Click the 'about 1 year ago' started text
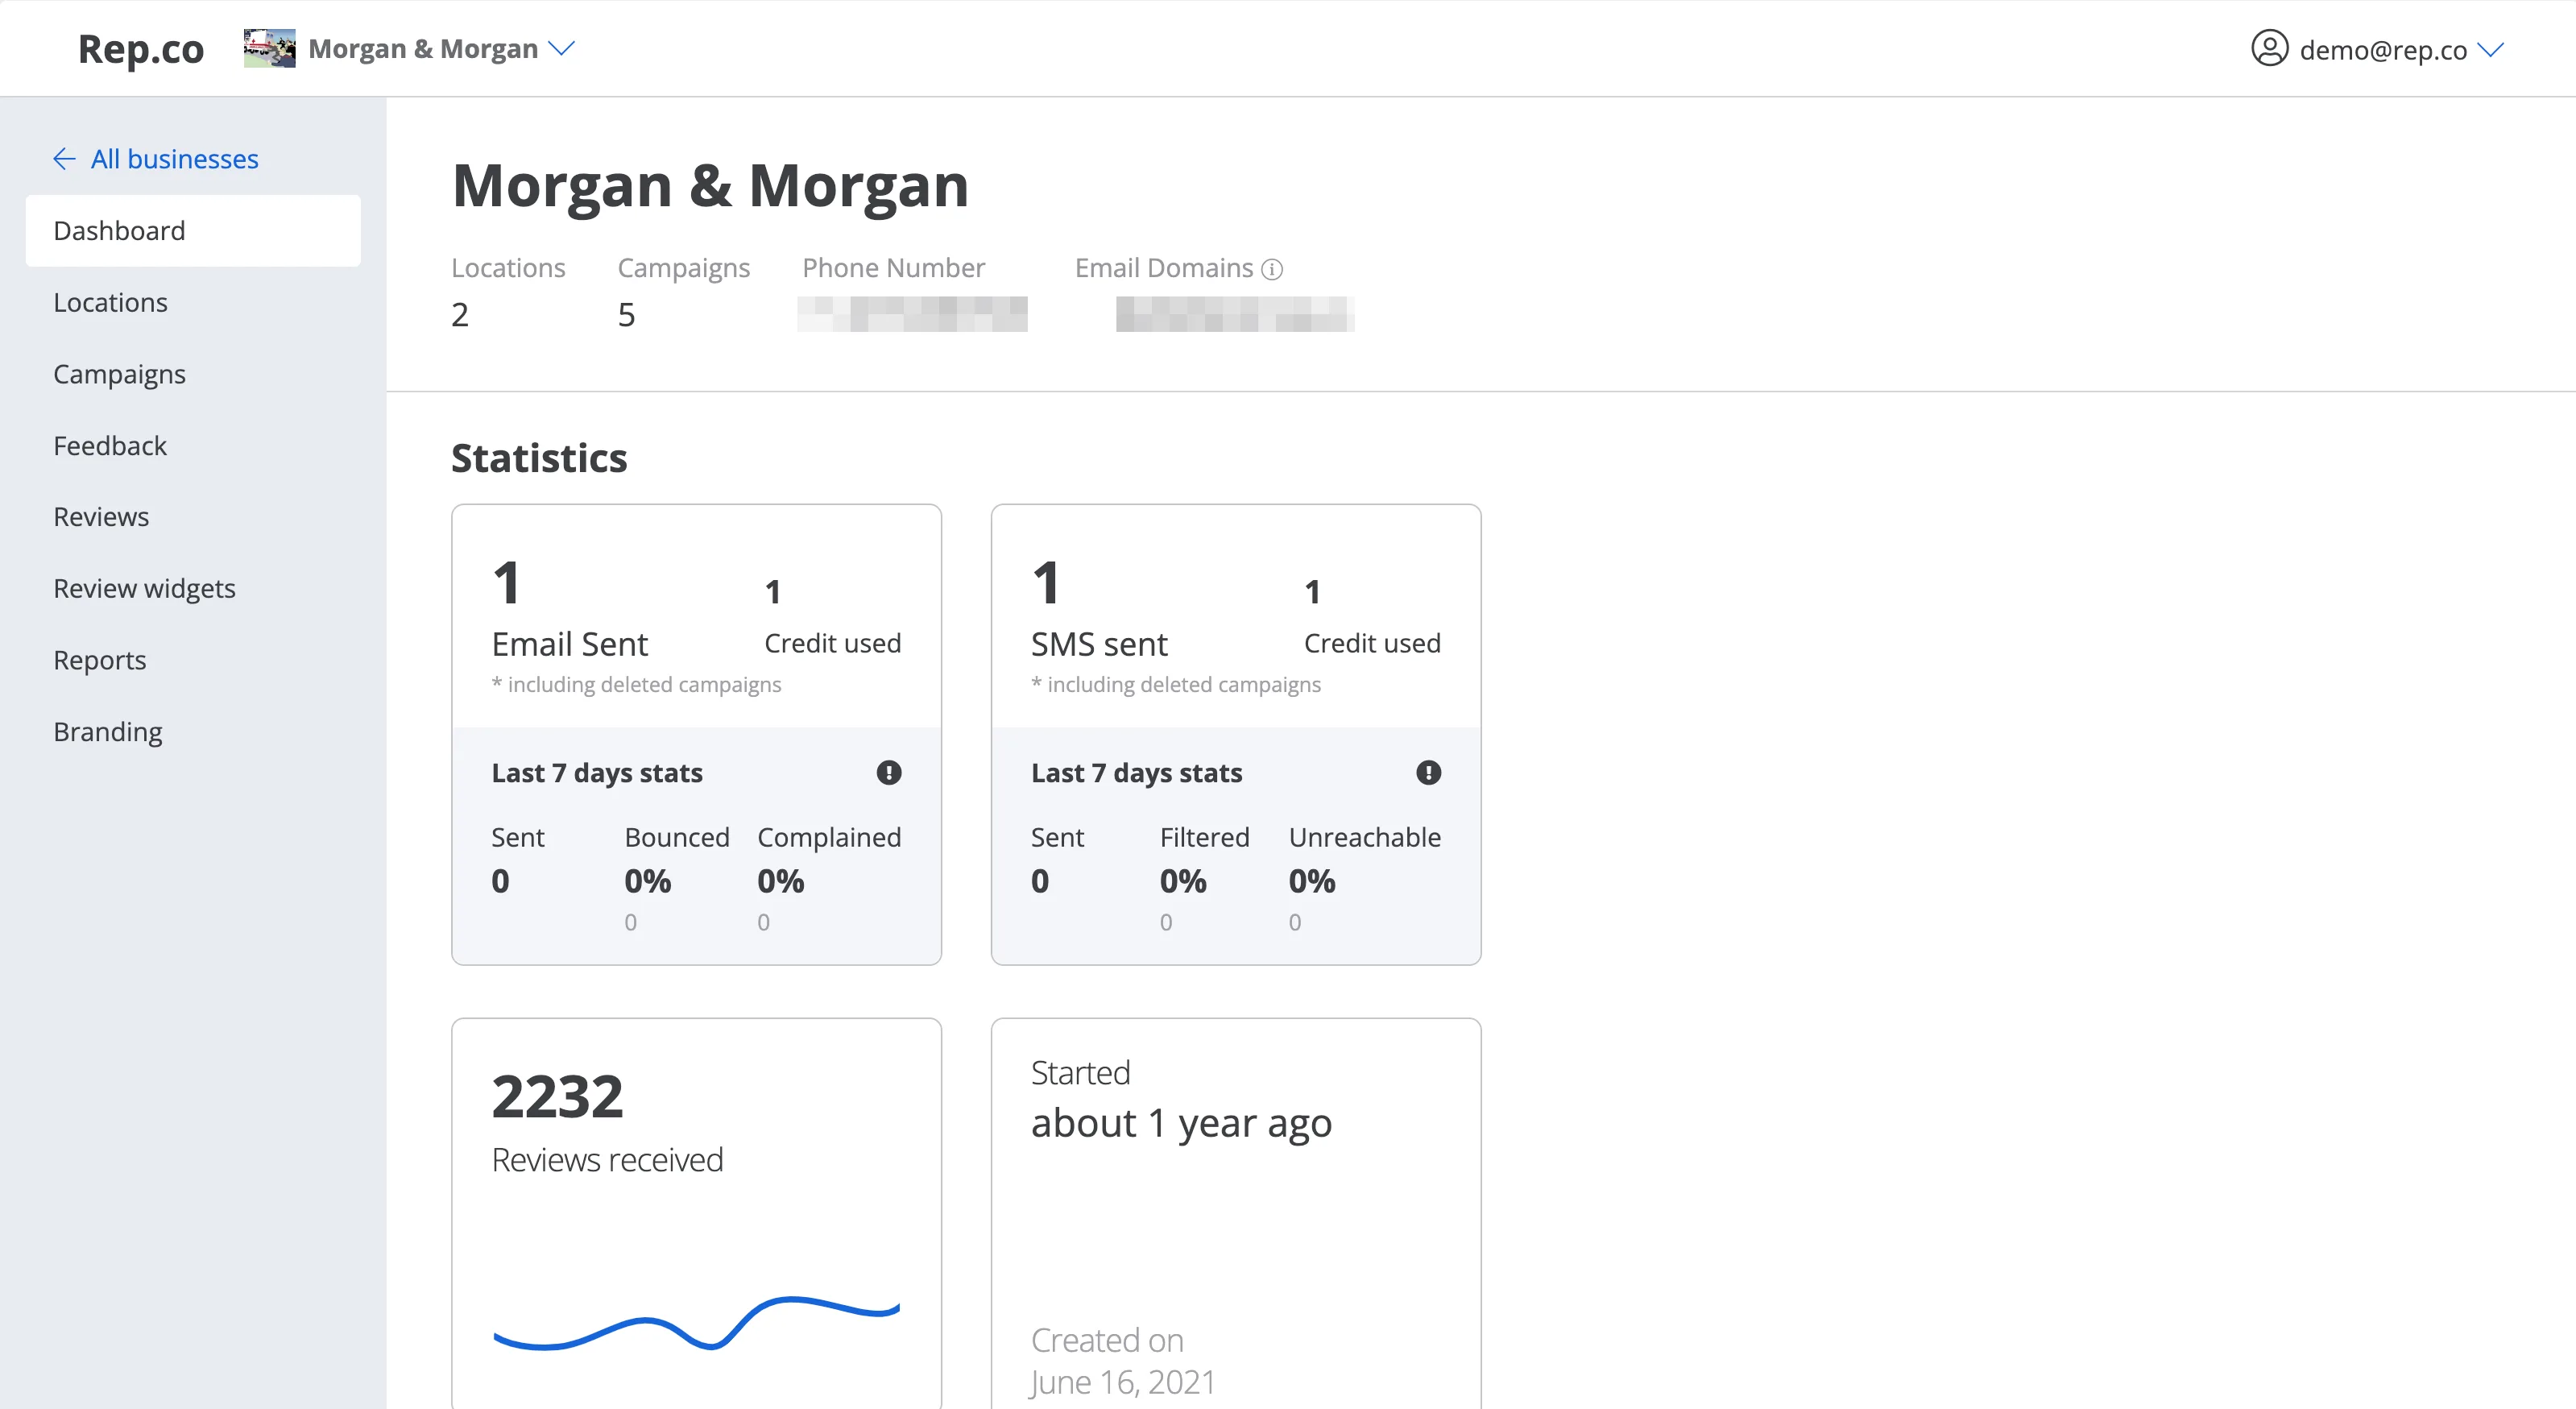The image size is (2576, 1409). point(1181,1124)
